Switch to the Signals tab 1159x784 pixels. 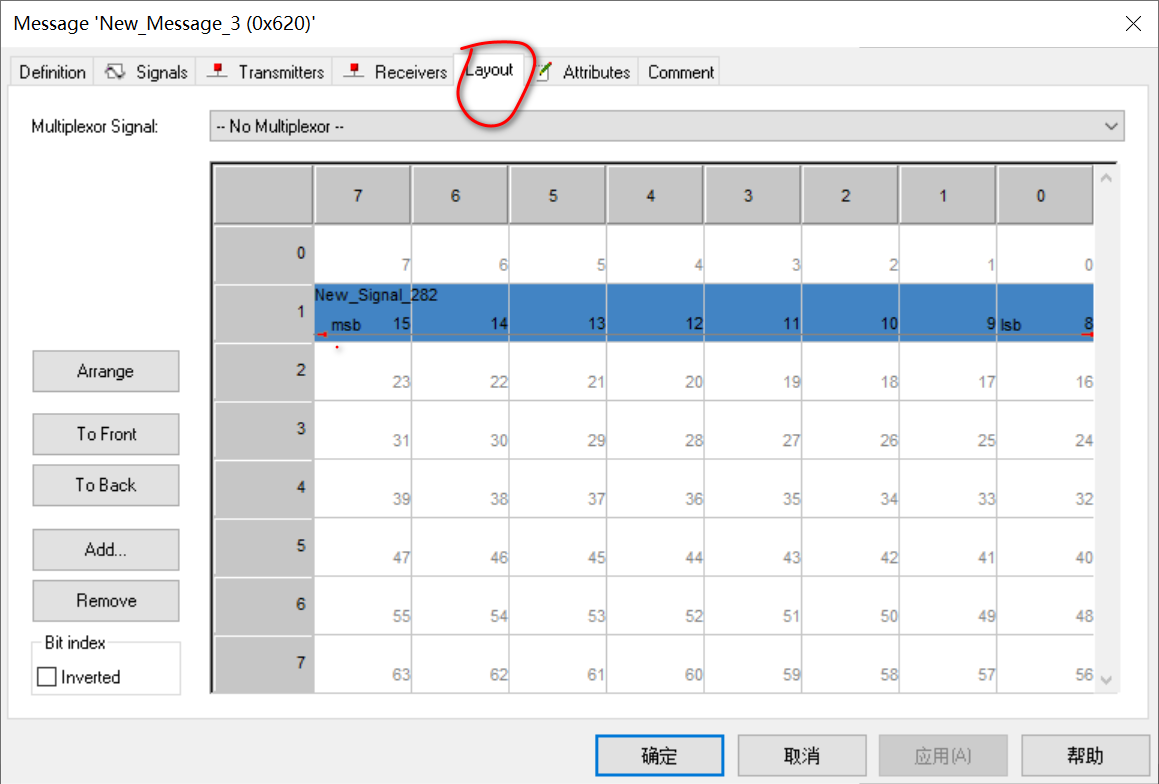pos(145,72)
